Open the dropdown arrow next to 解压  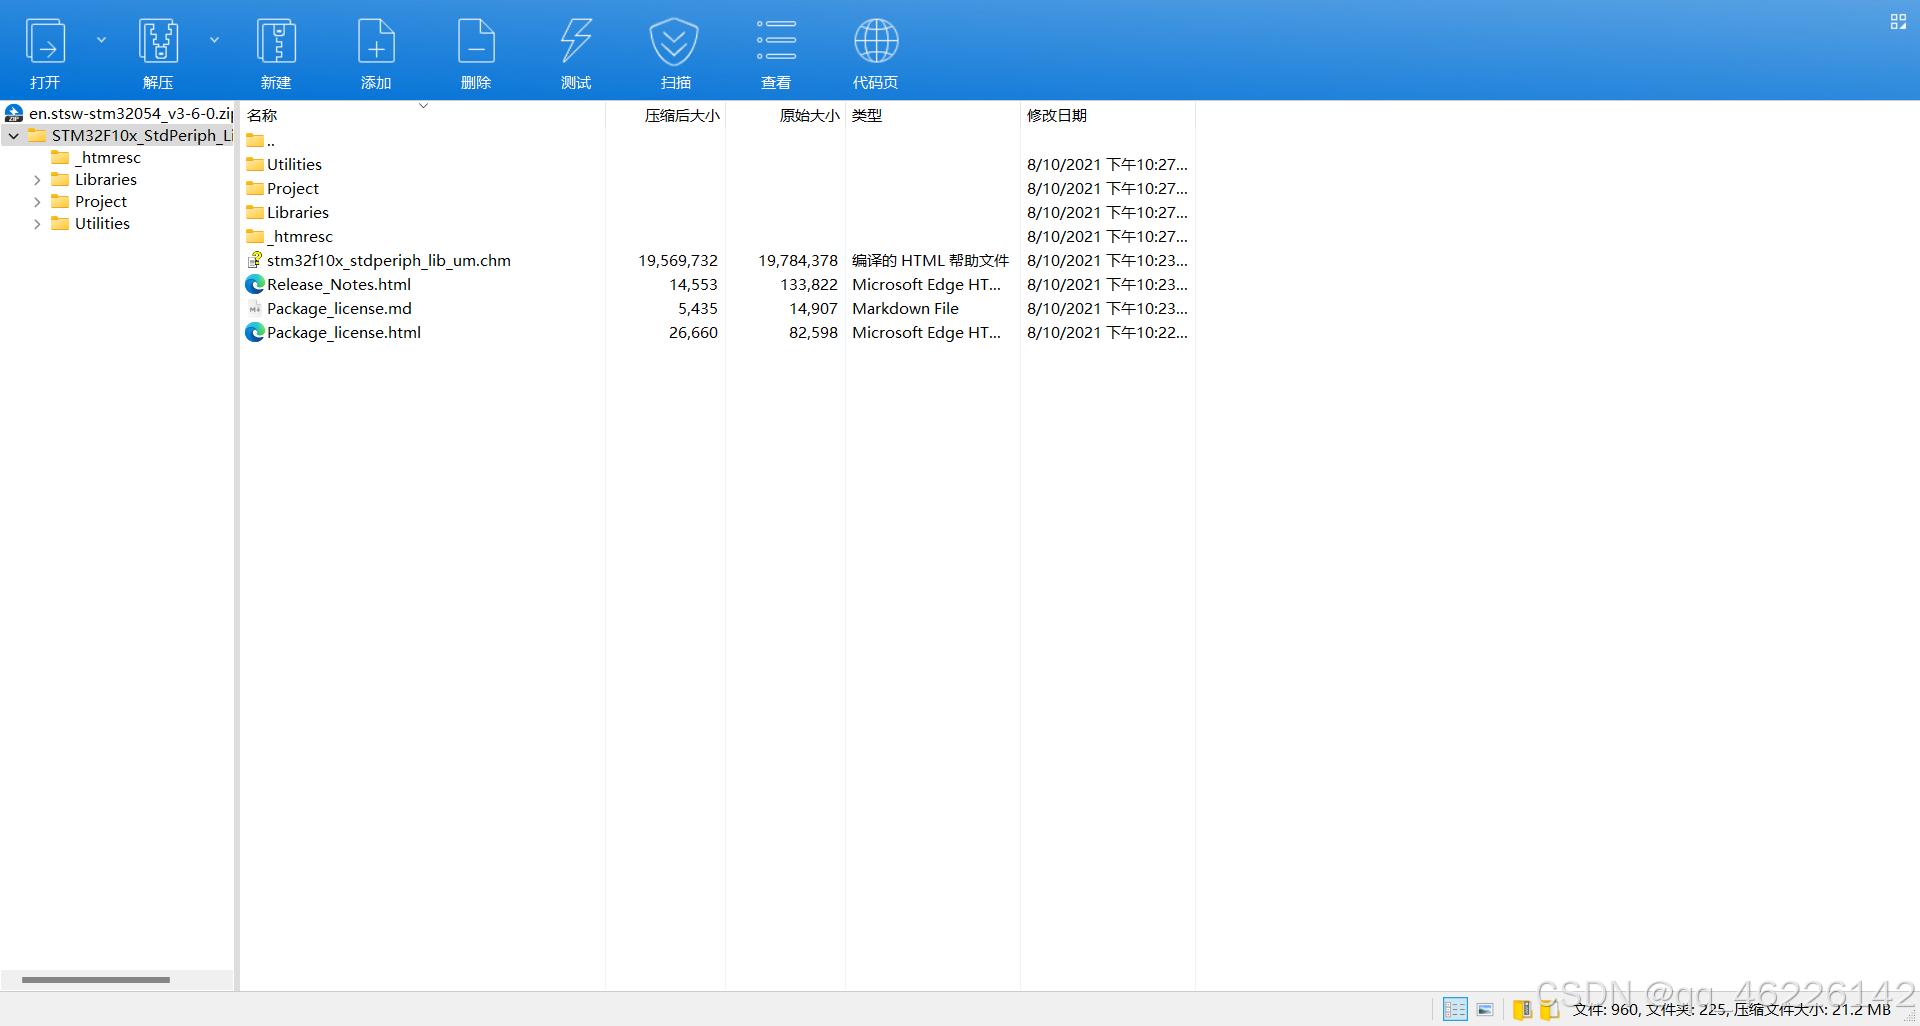214,40
